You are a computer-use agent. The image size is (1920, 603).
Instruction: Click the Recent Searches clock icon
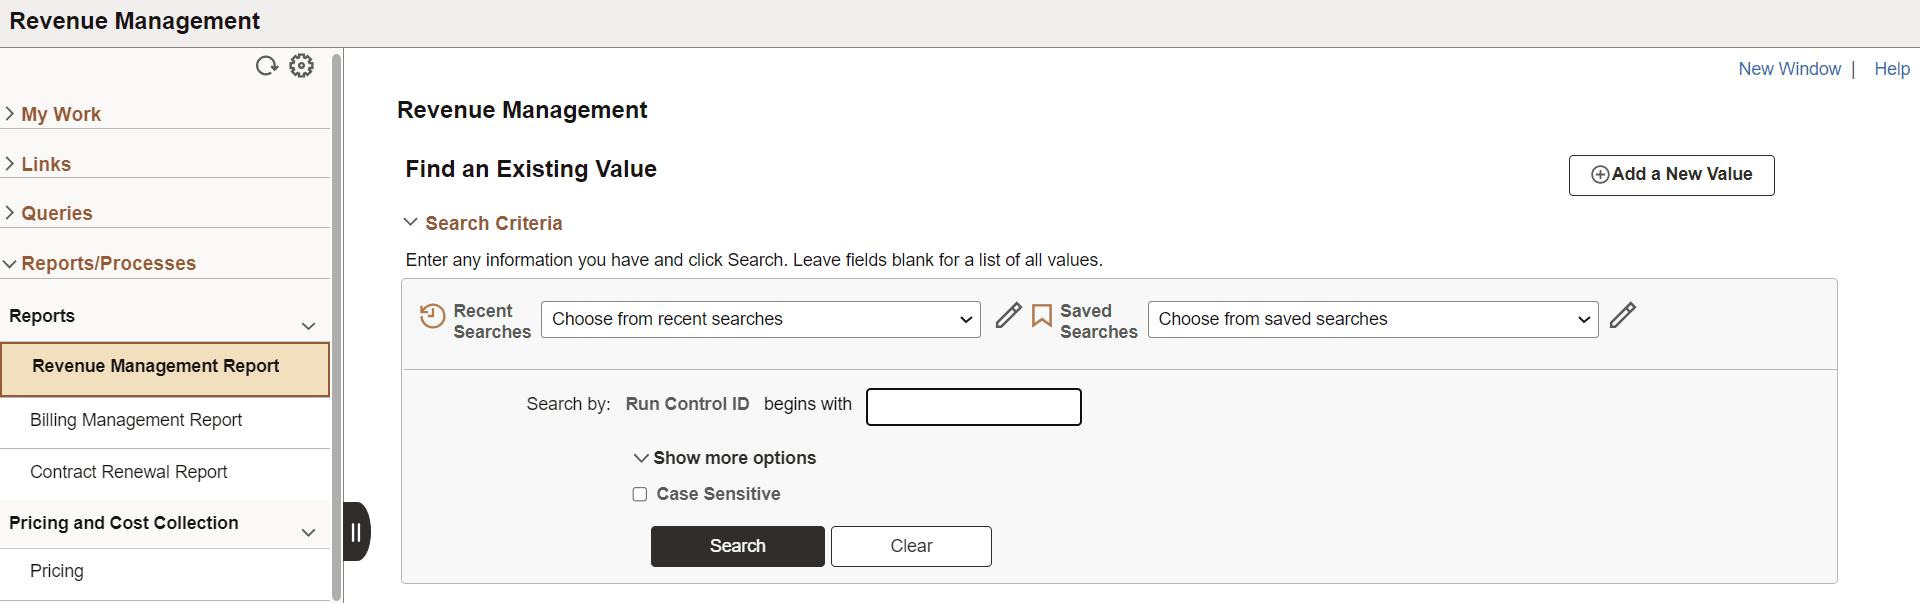click(432, 315)
